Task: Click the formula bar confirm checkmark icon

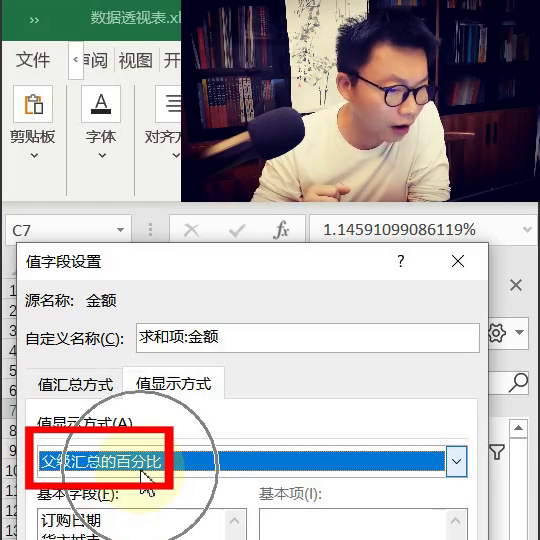Action: [x=237, y=230]
